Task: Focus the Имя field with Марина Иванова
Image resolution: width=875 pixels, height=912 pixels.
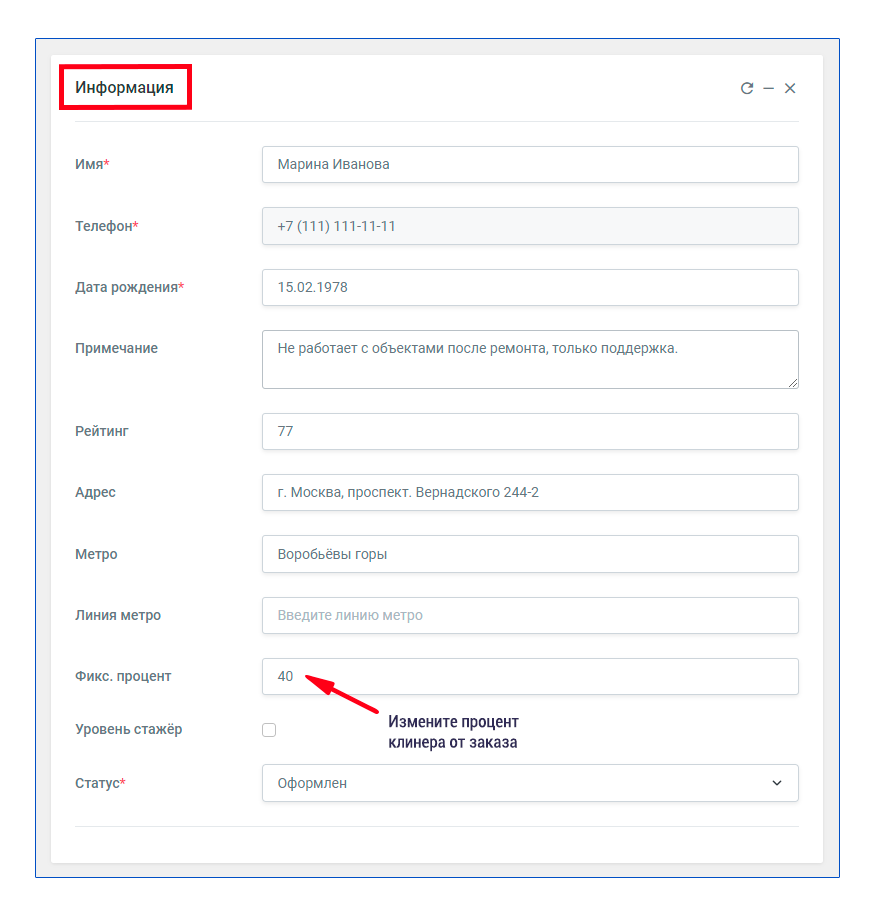Action: click(x=530, y=164)
